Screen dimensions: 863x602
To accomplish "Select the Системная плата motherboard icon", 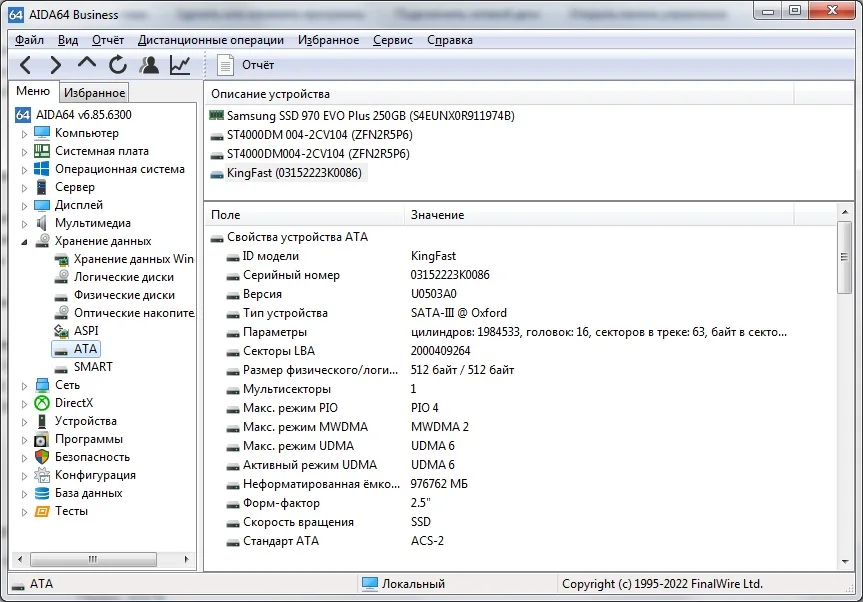I will pos(42,151).
